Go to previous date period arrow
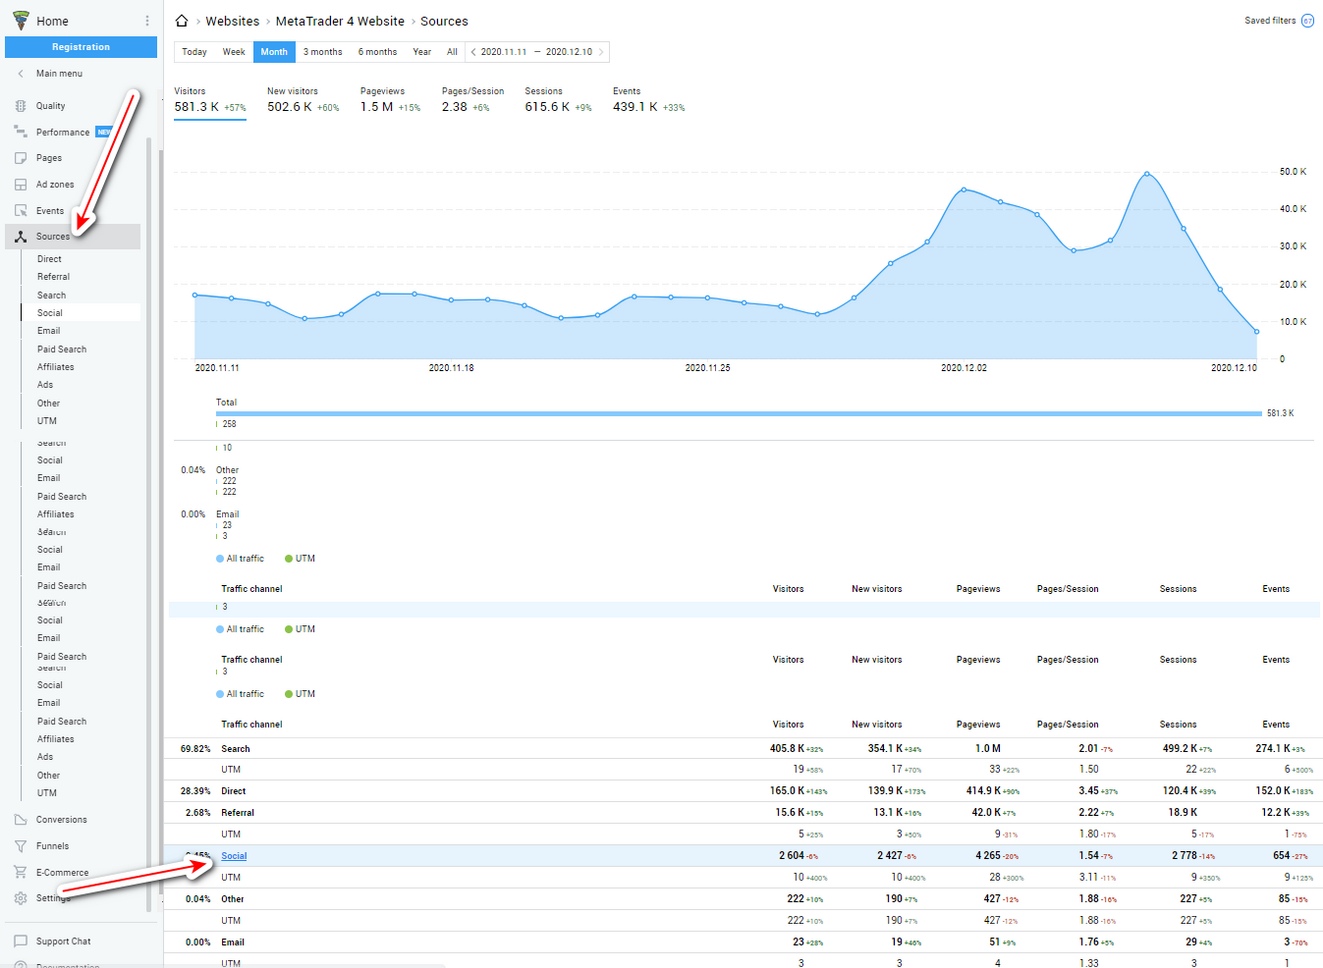This screenshot has width=1323, height=968. 473,52
